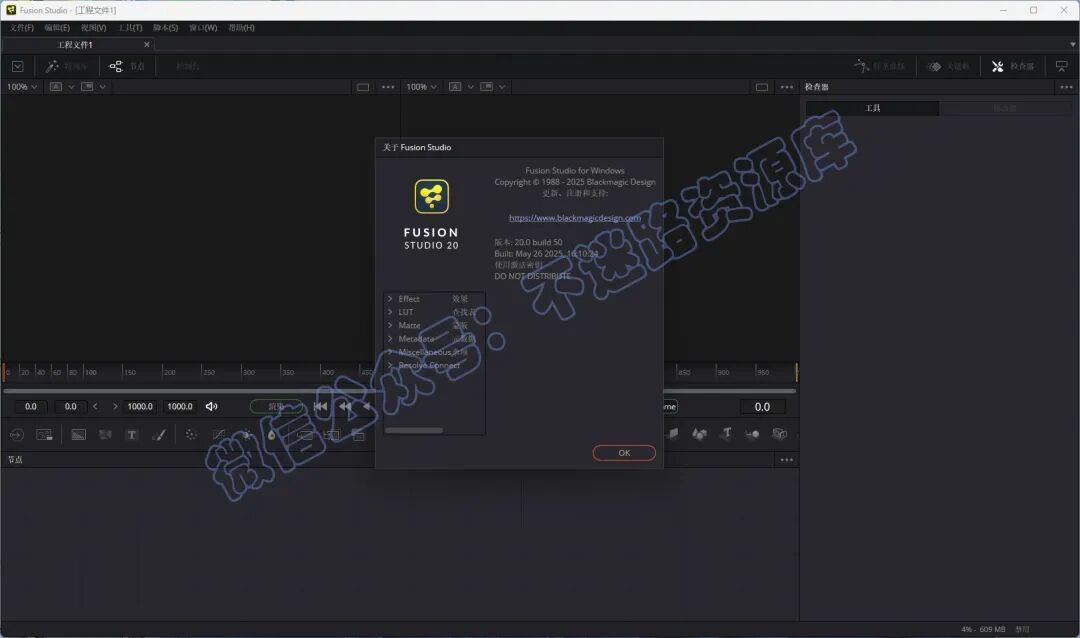Jump to the first frame
1080x638 pixels.
320,407
